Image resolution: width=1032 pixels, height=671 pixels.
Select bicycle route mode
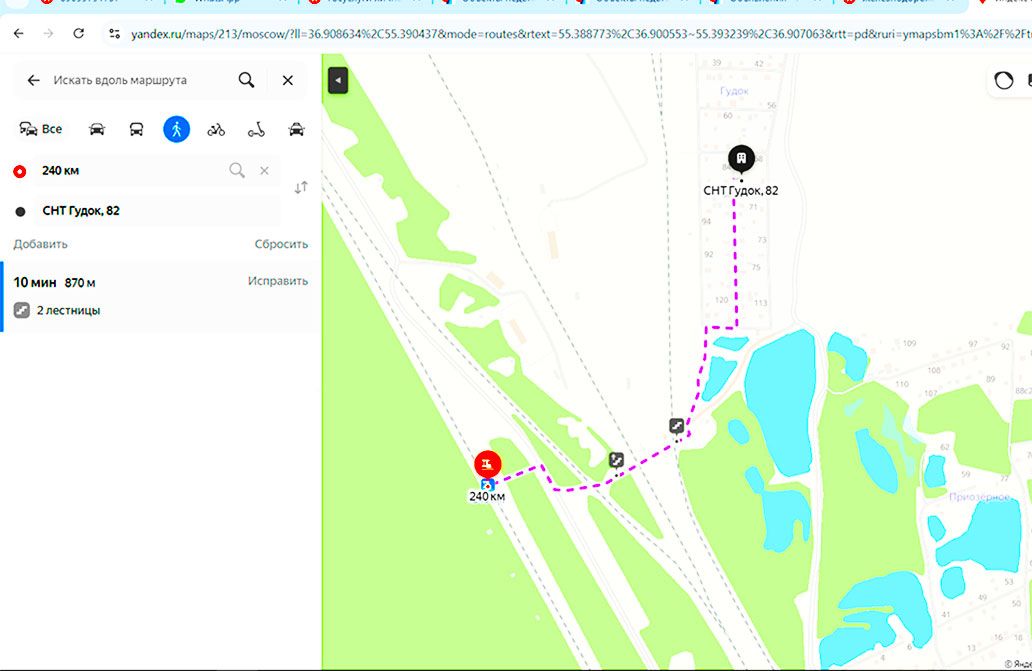pyautogui.click(x=216, y=130)
